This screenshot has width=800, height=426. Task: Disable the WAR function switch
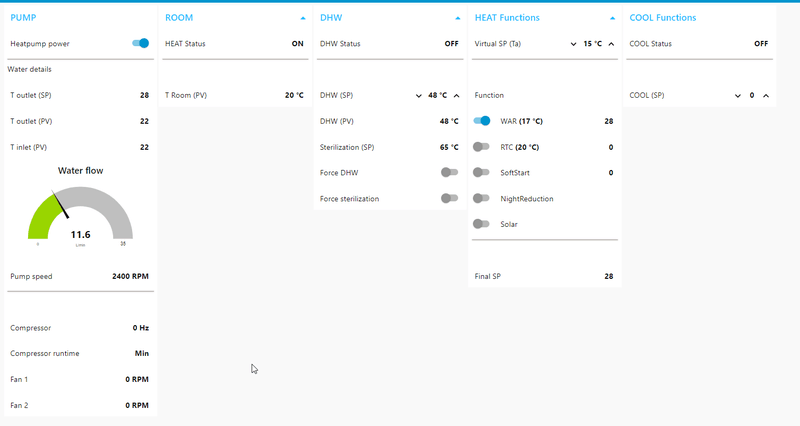coord(482,121)
